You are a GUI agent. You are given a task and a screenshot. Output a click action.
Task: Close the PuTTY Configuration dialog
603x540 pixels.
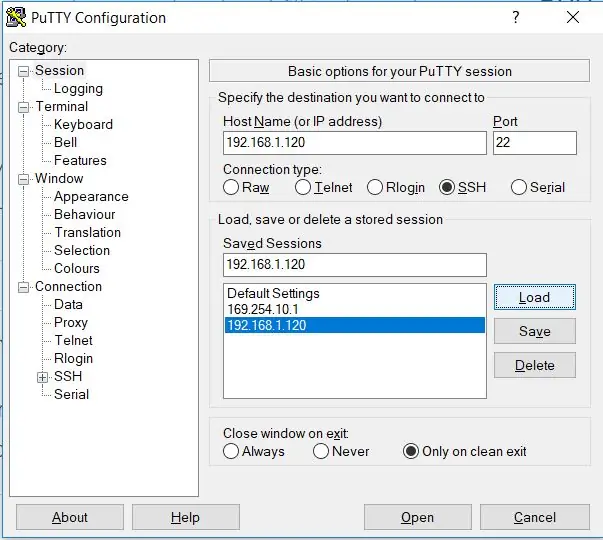click(x=573, y=17)
